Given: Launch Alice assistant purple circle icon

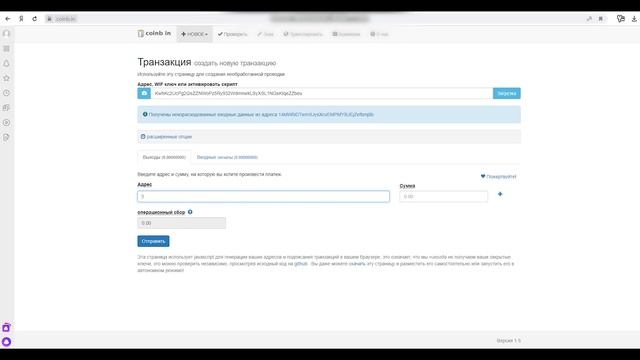Looking at the screenshot, I should 6,342.
